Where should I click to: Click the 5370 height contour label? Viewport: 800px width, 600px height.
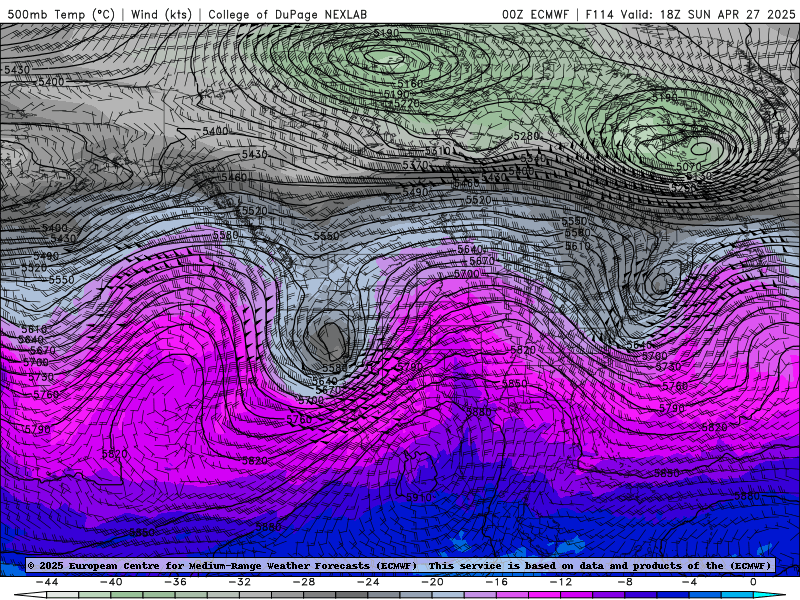click(415, 165)
